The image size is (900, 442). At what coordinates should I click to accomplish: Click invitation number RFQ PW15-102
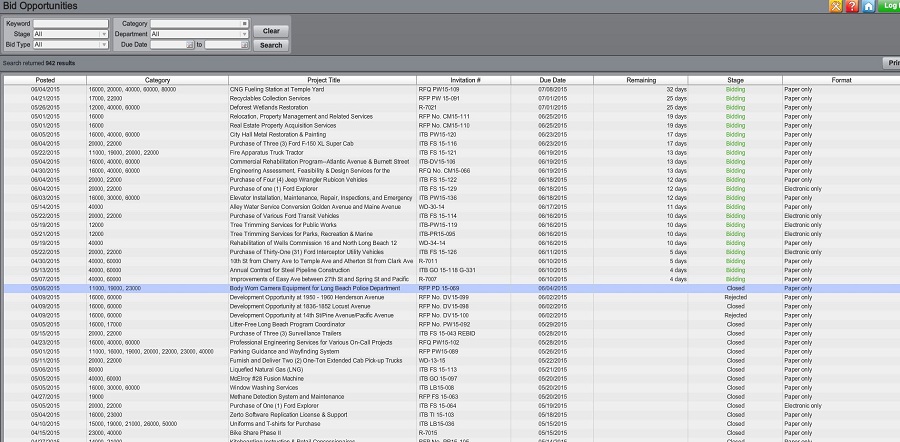[439, 343]
